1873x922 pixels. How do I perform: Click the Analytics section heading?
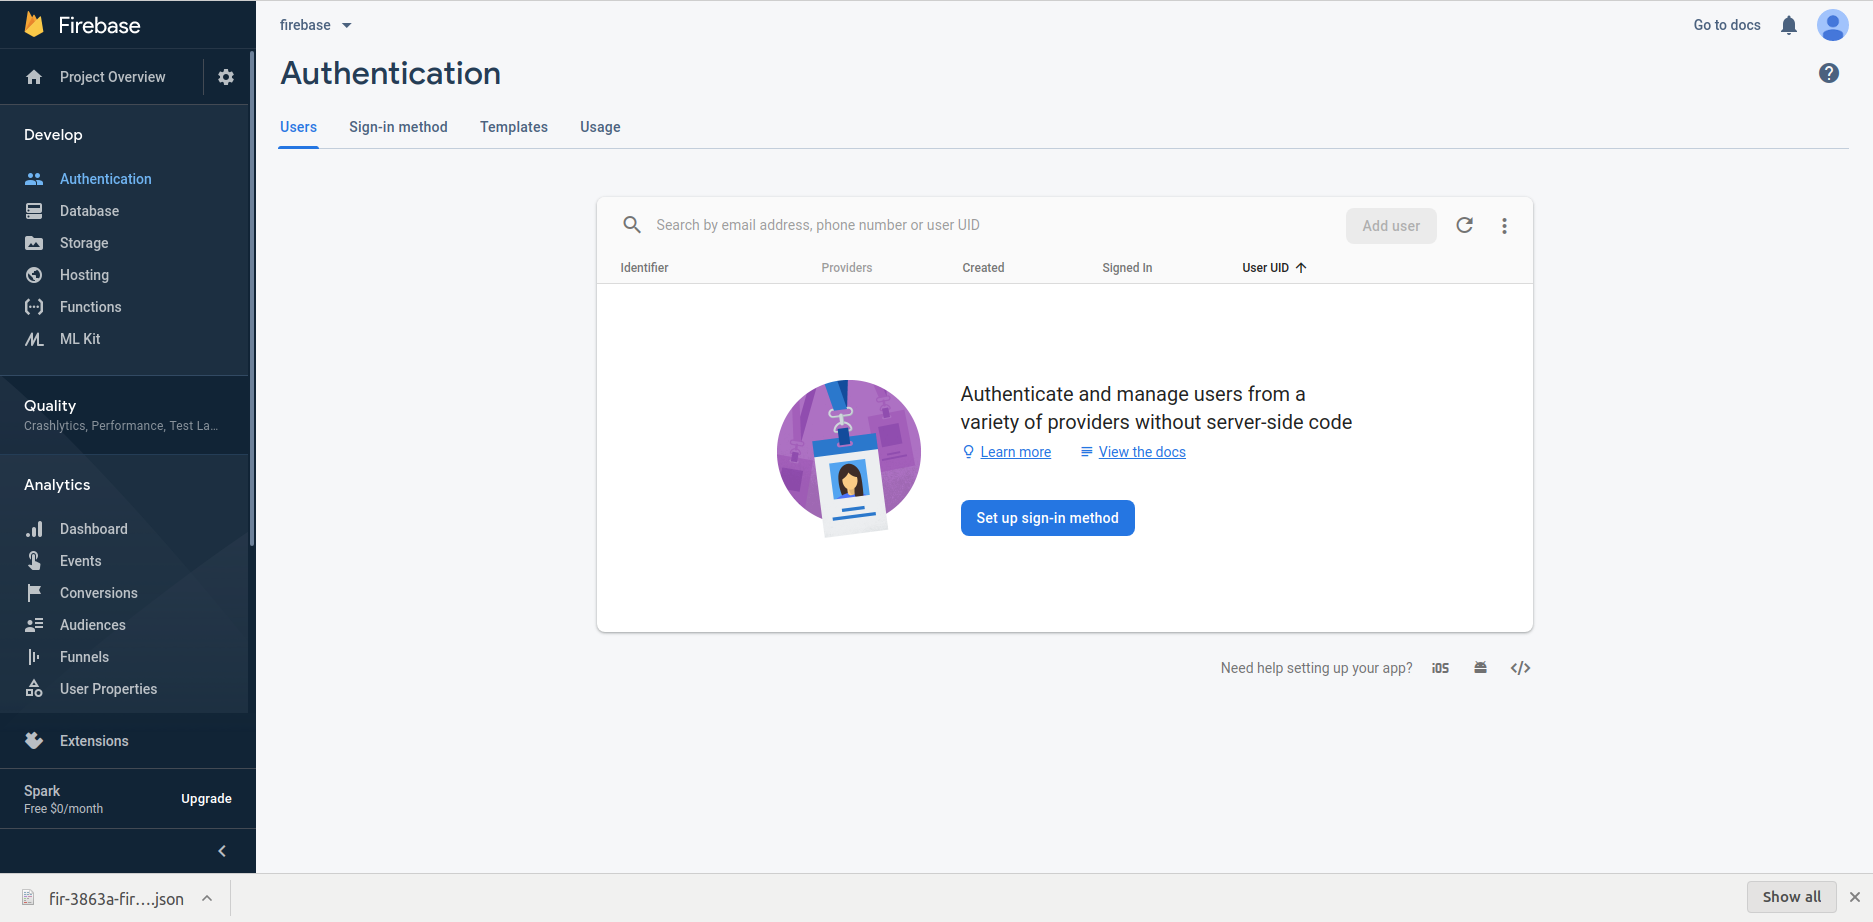57,485
